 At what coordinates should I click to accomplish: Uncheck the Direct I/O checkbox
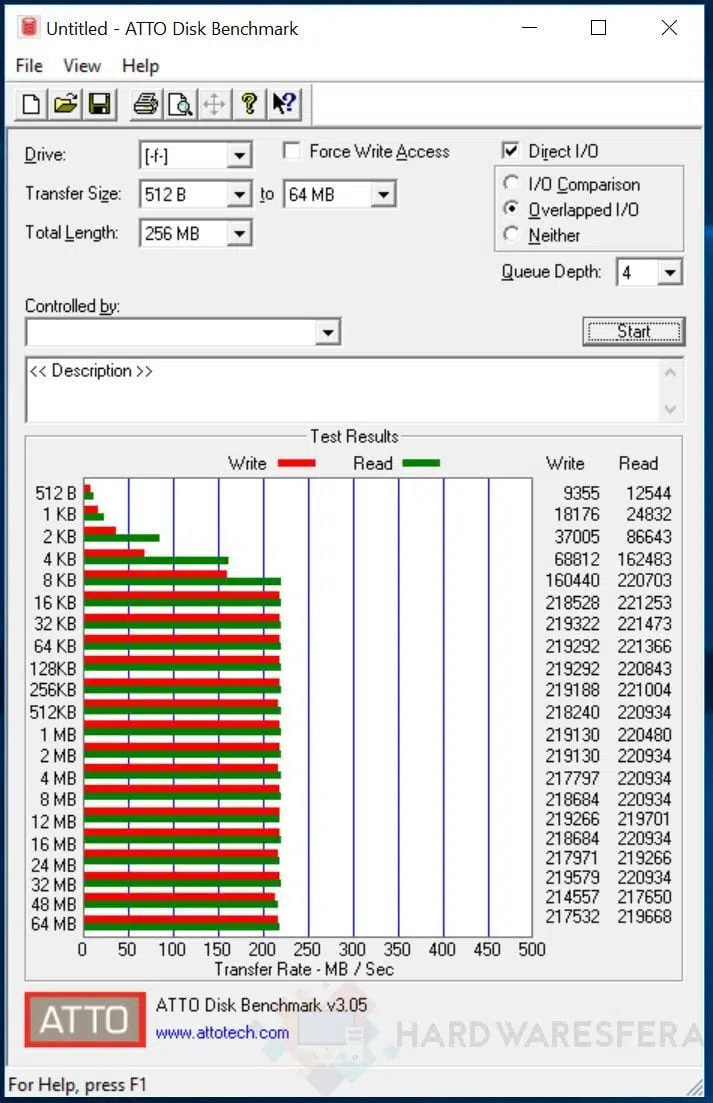coord(510,150)
